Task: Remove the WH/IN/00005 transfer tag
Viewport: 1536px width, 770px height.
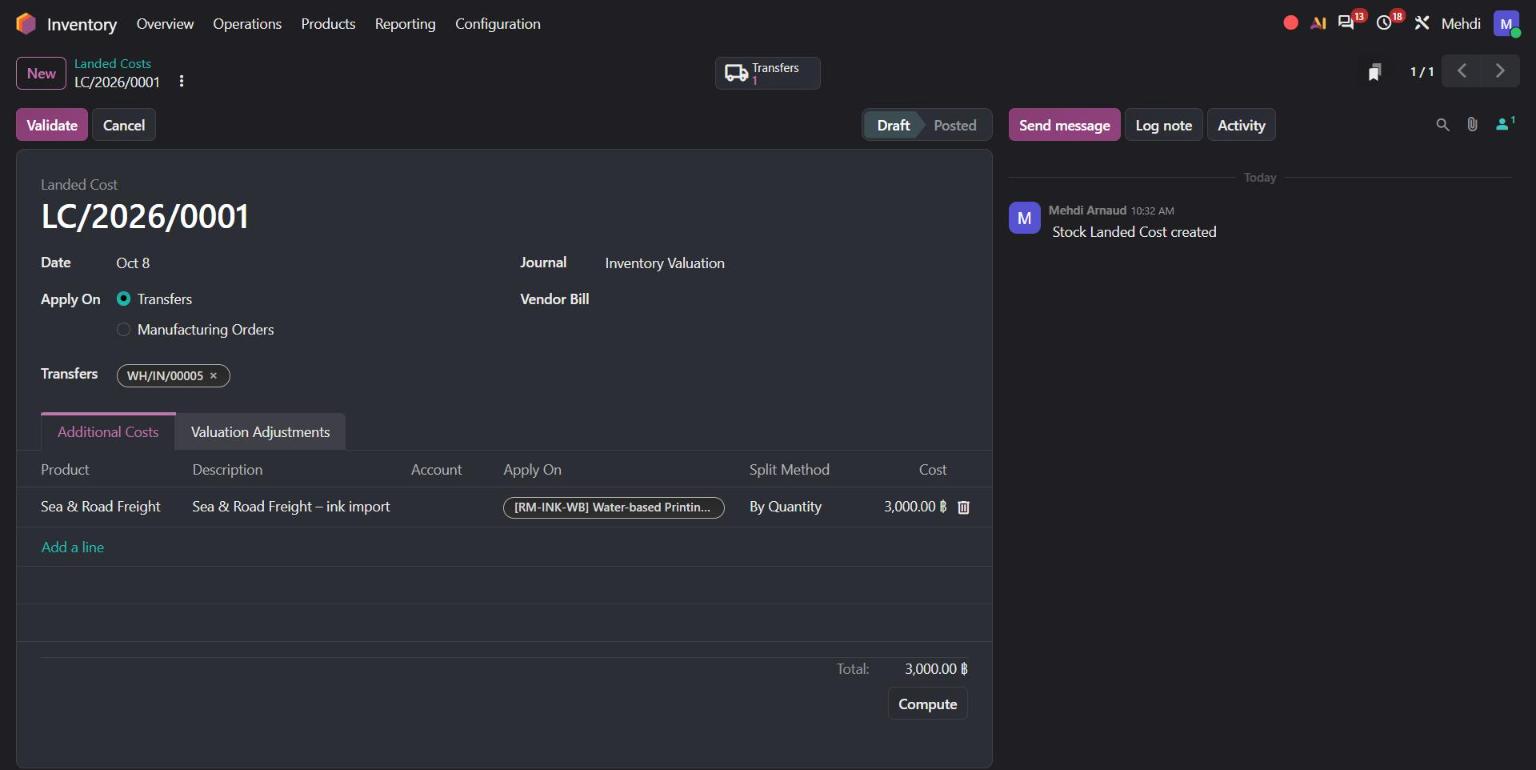Action: point(213,376)
